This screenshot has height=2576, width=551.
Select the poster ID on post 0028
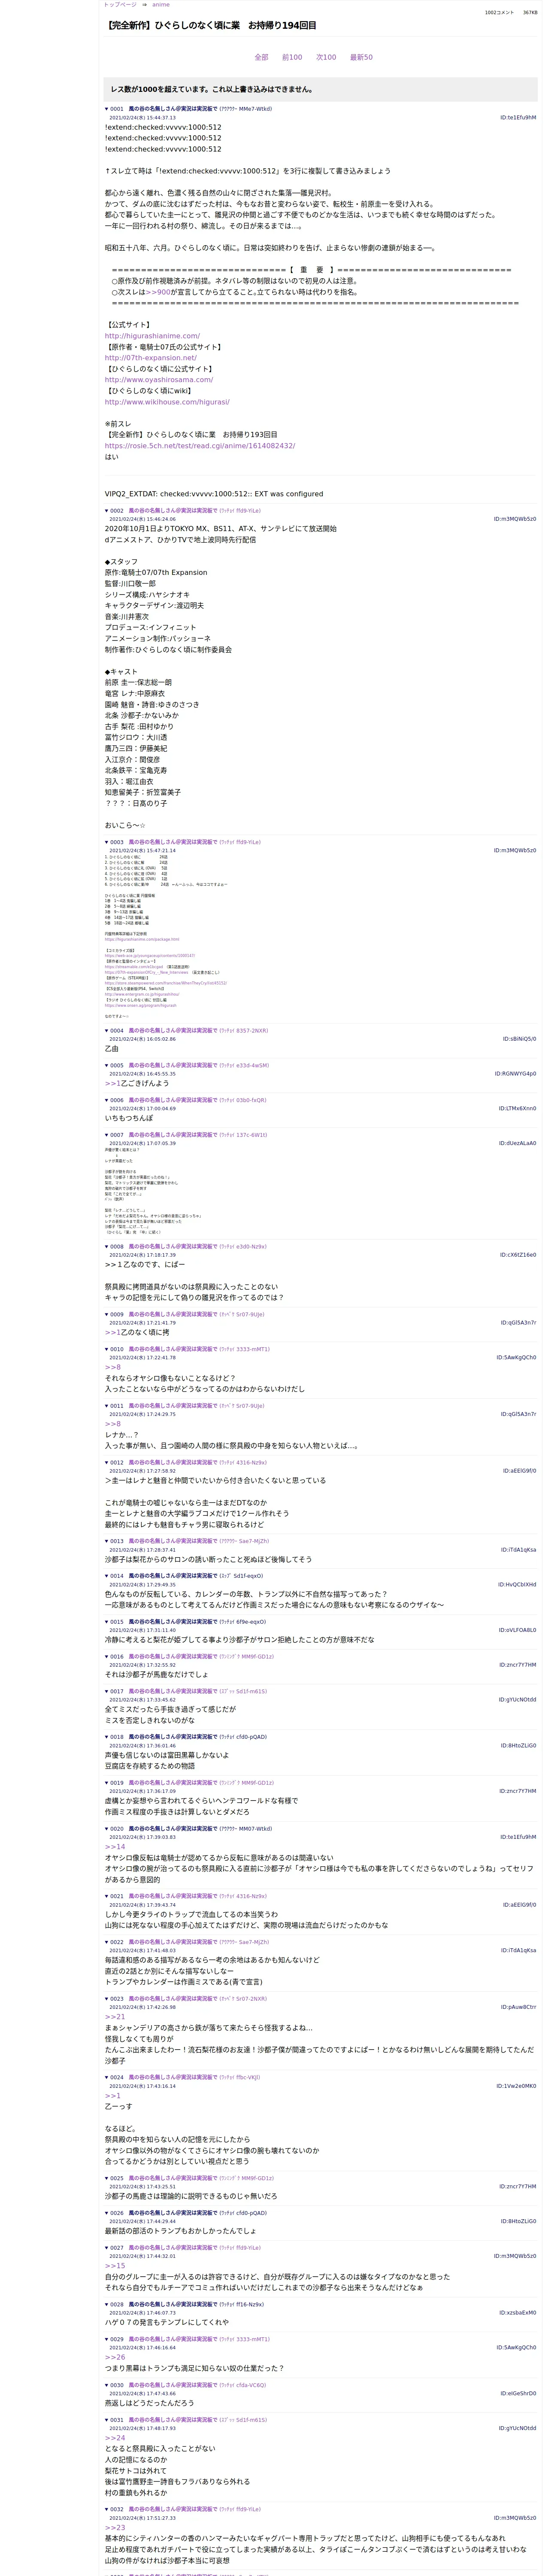click(517, 2313)
